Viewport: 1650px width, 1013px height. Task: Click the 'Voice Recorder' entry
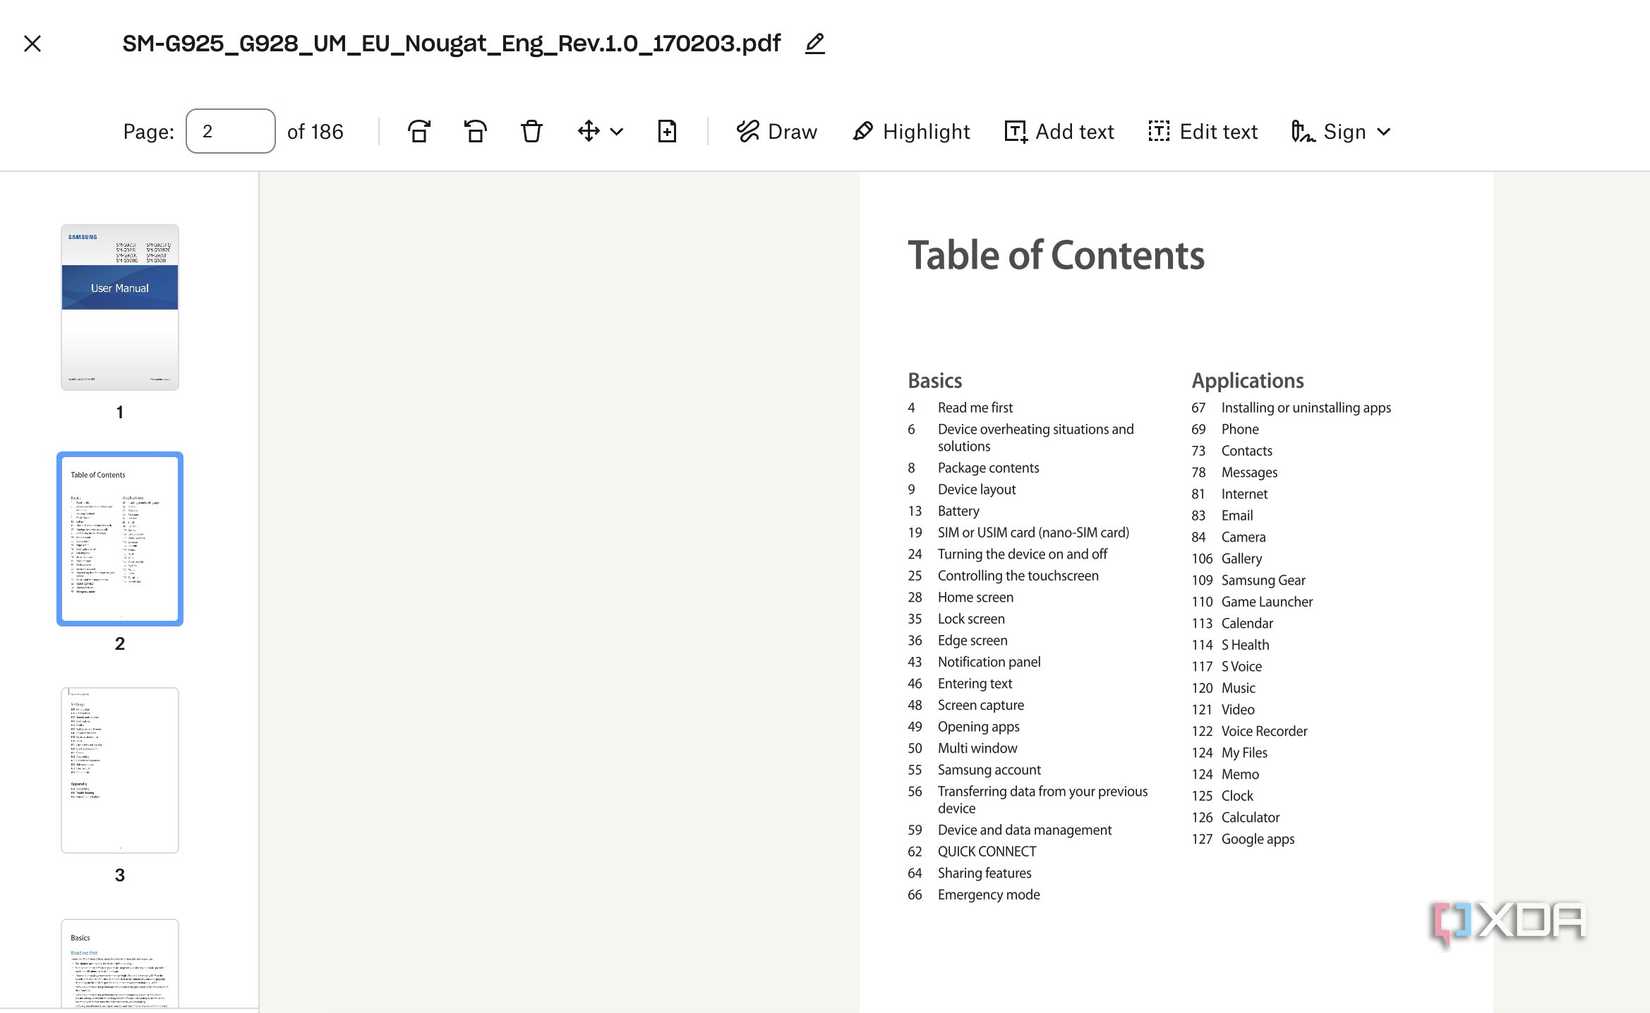pyautogui.click(x=1264, y=732)
